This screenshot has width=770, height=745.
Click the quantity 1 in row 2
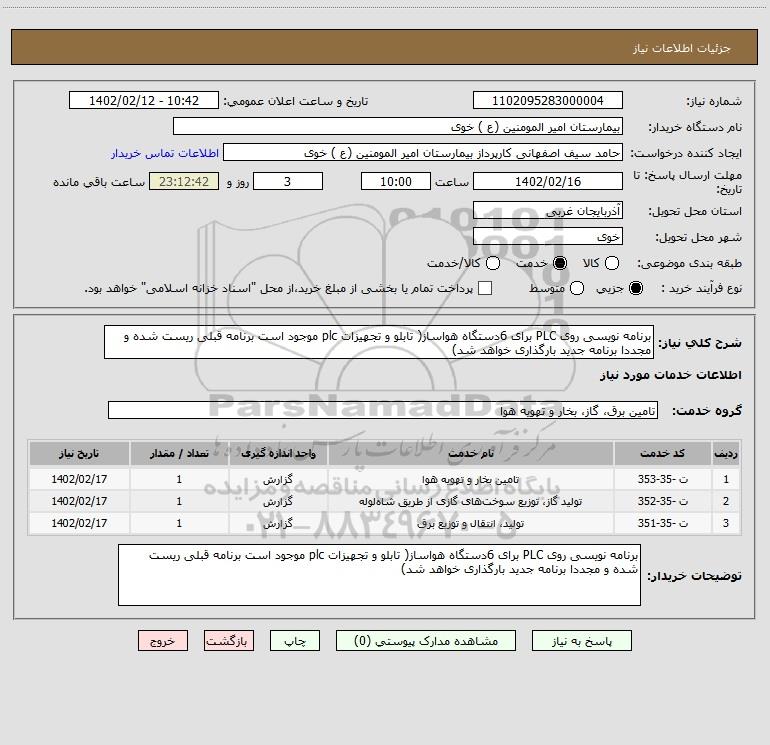(179, 501)
